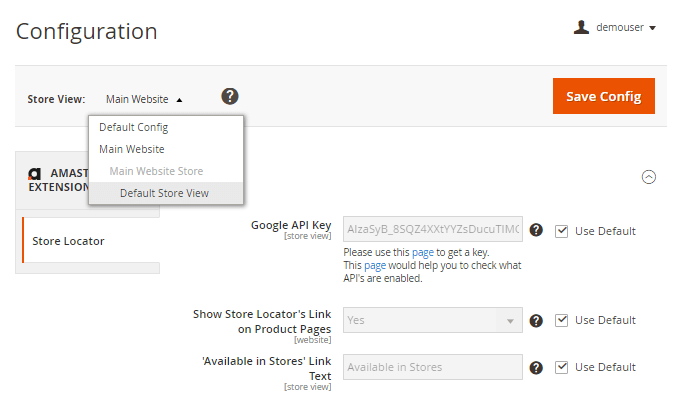Click help icon for 'Available in Stores' Link Text
This screenshot has width=685, height=400.
click(536, 367)
